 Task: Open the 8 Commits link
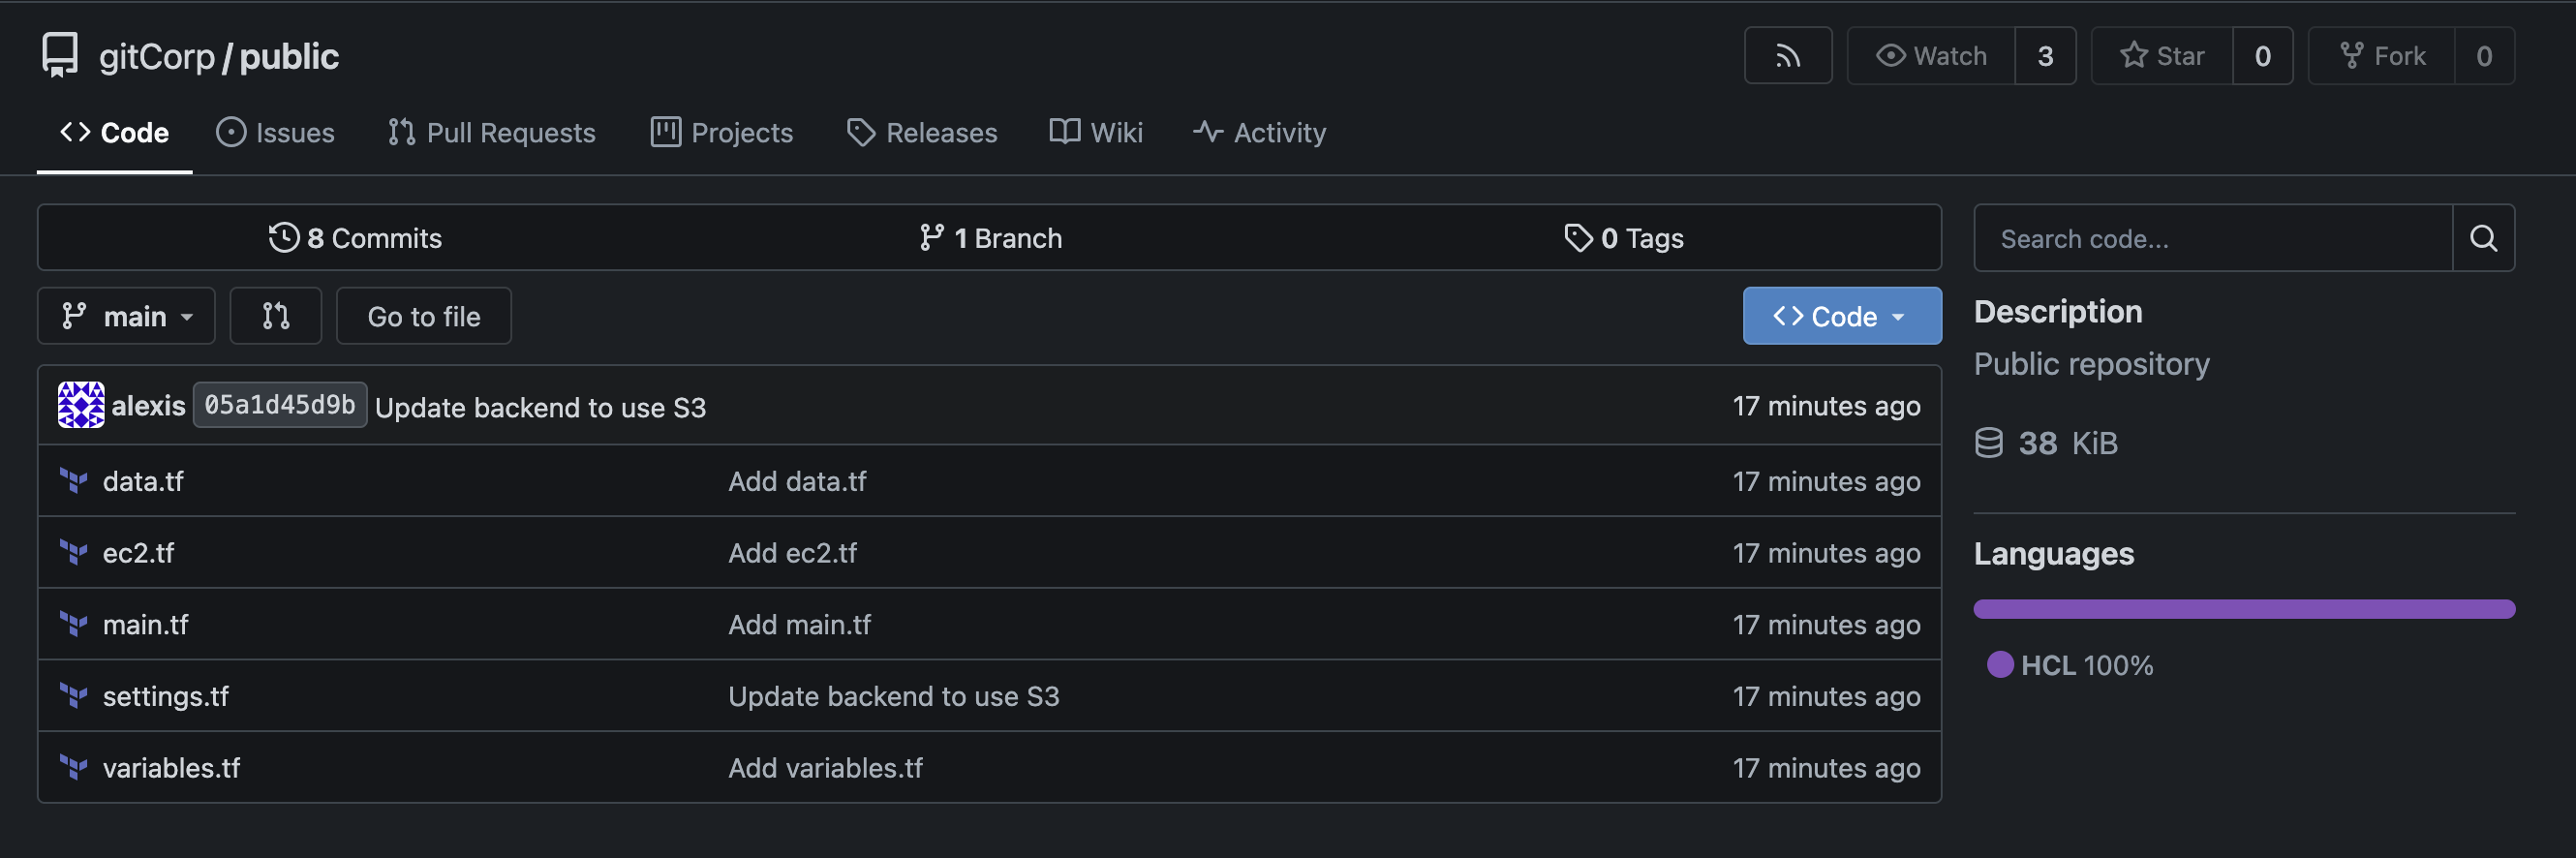[355, 238]
